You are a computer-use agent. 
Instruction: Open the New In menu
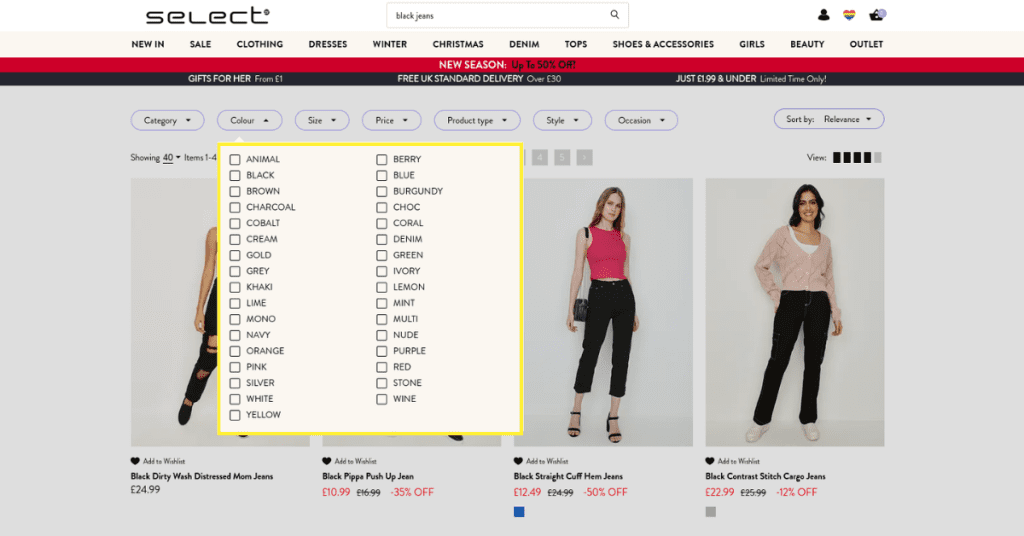point(148,44)
